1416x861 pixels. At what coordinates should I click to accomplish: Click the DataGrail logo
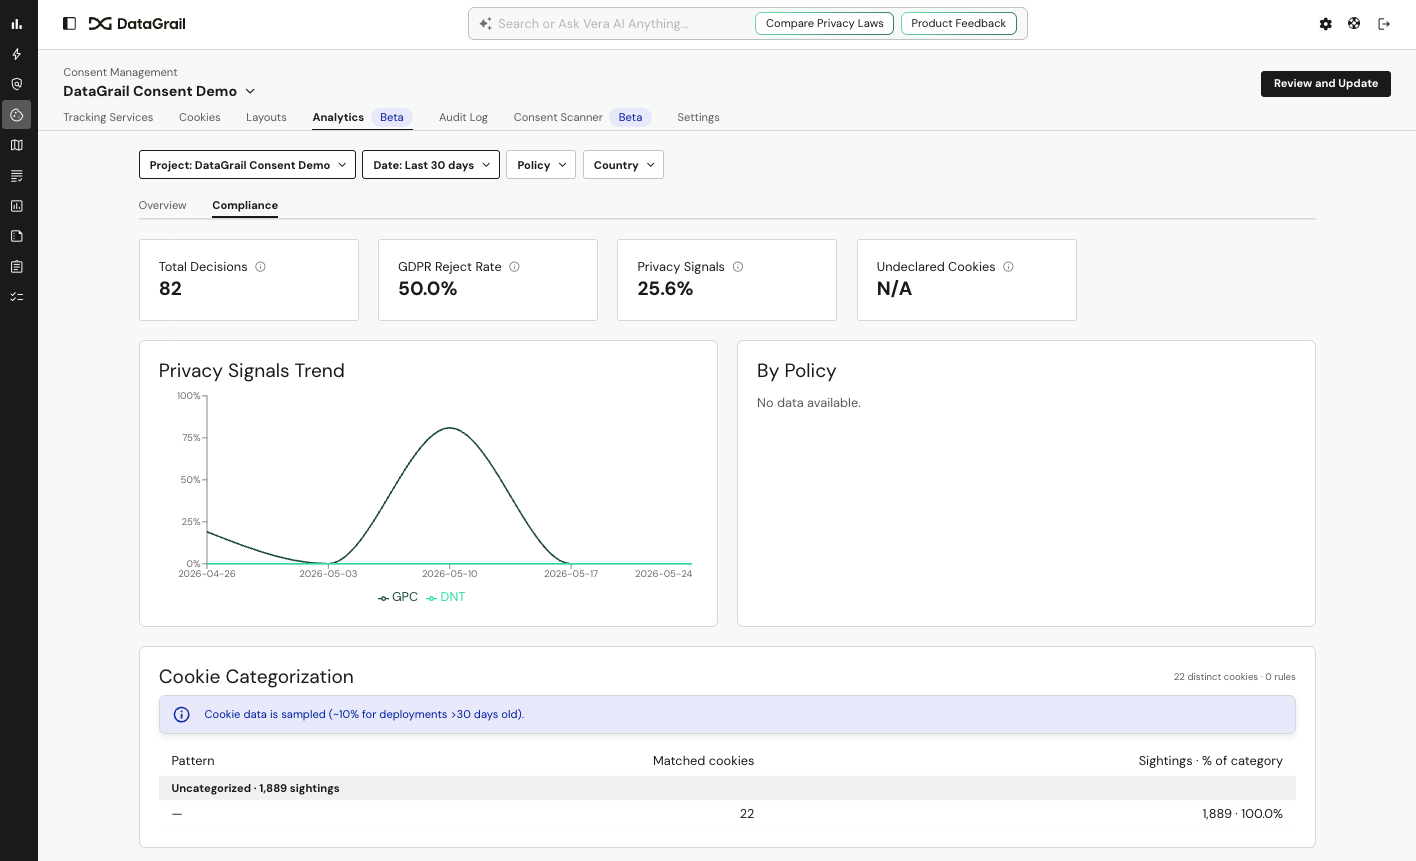pos(137,23)
